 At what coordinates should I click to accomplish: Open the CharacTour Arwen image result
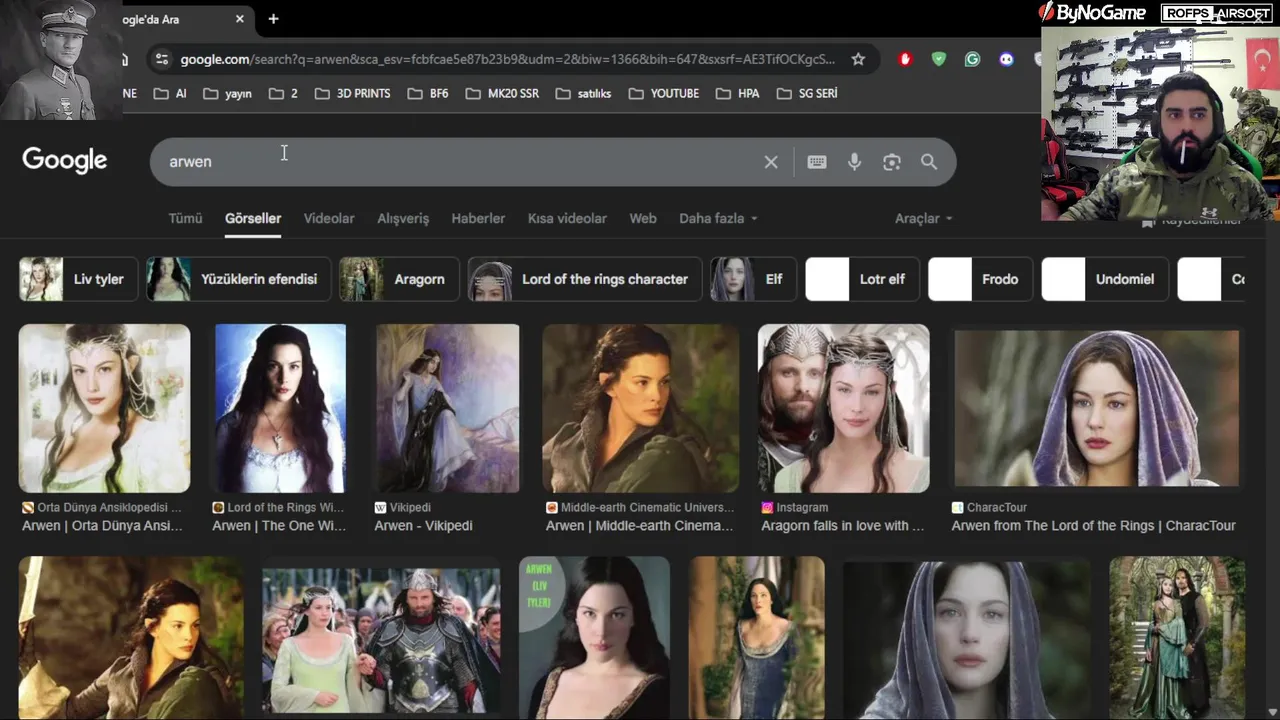tap(1096, 408)
